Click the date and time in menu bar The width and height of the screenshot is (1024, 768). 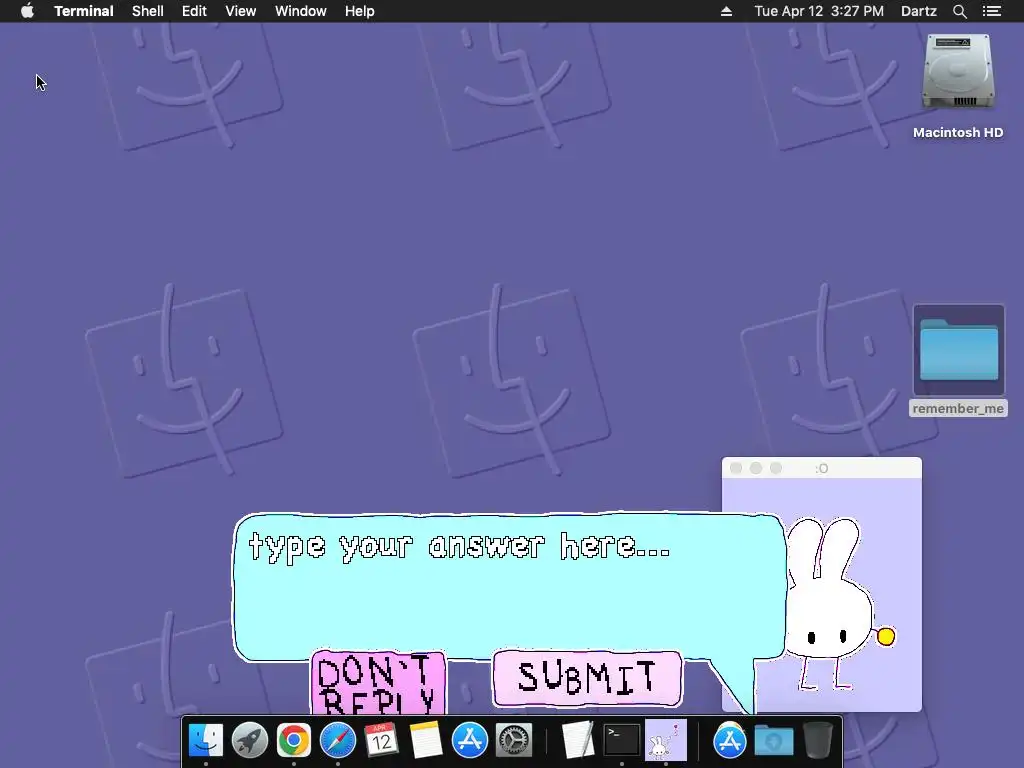pos(819,11)
